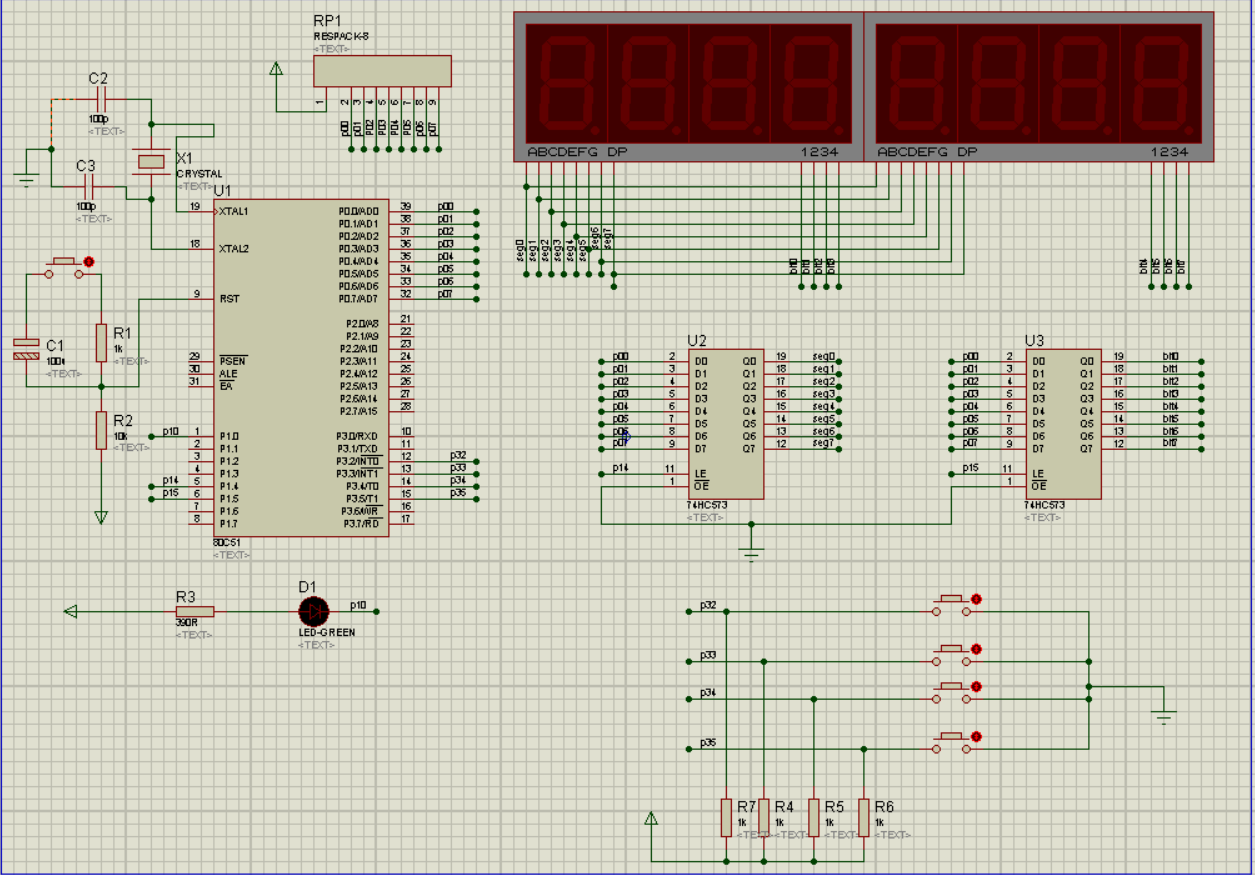Click the C1 capacitor symbol
Image resolution: width=1255 pixels, height=875 pixels.
tap(27, 349)
